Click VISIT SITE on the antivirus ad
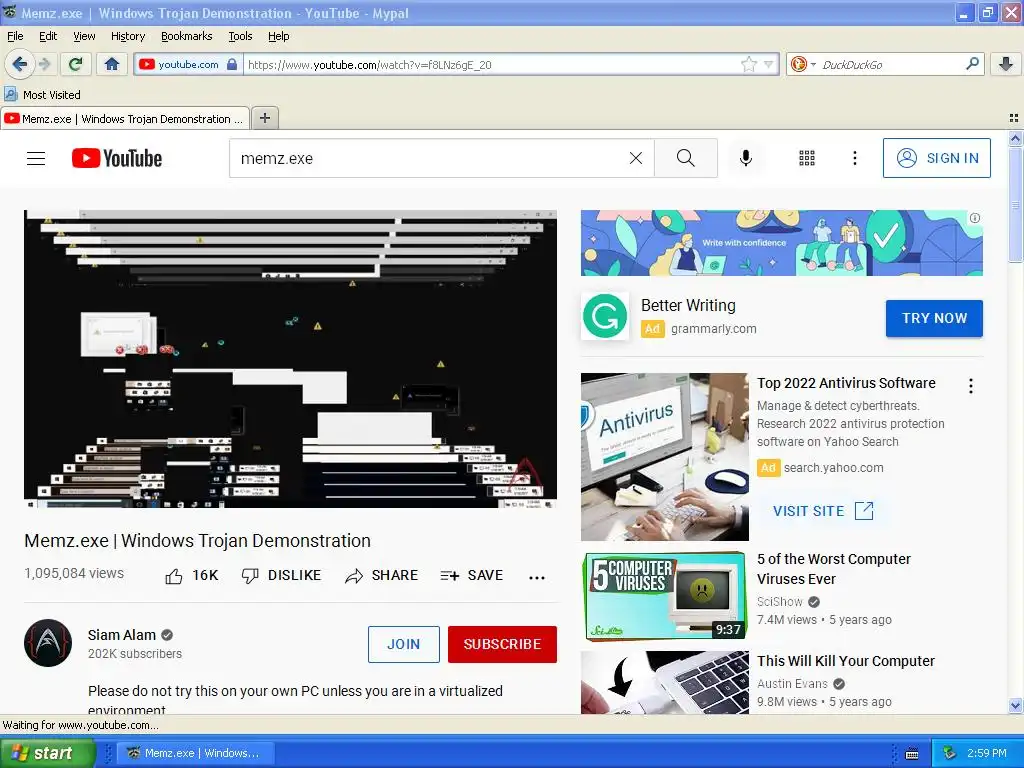The height and width of the screenshot is (768, 1024). click(823, 511)
